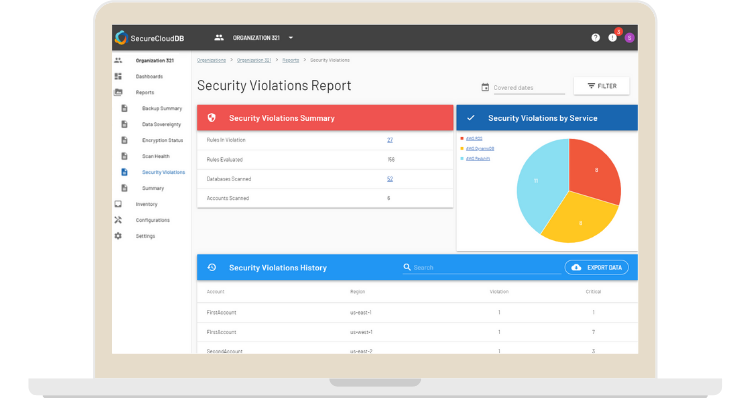Click the people icon in the top bar
The width and height of the screenshot is (750, 398).
tap(219, 37)
